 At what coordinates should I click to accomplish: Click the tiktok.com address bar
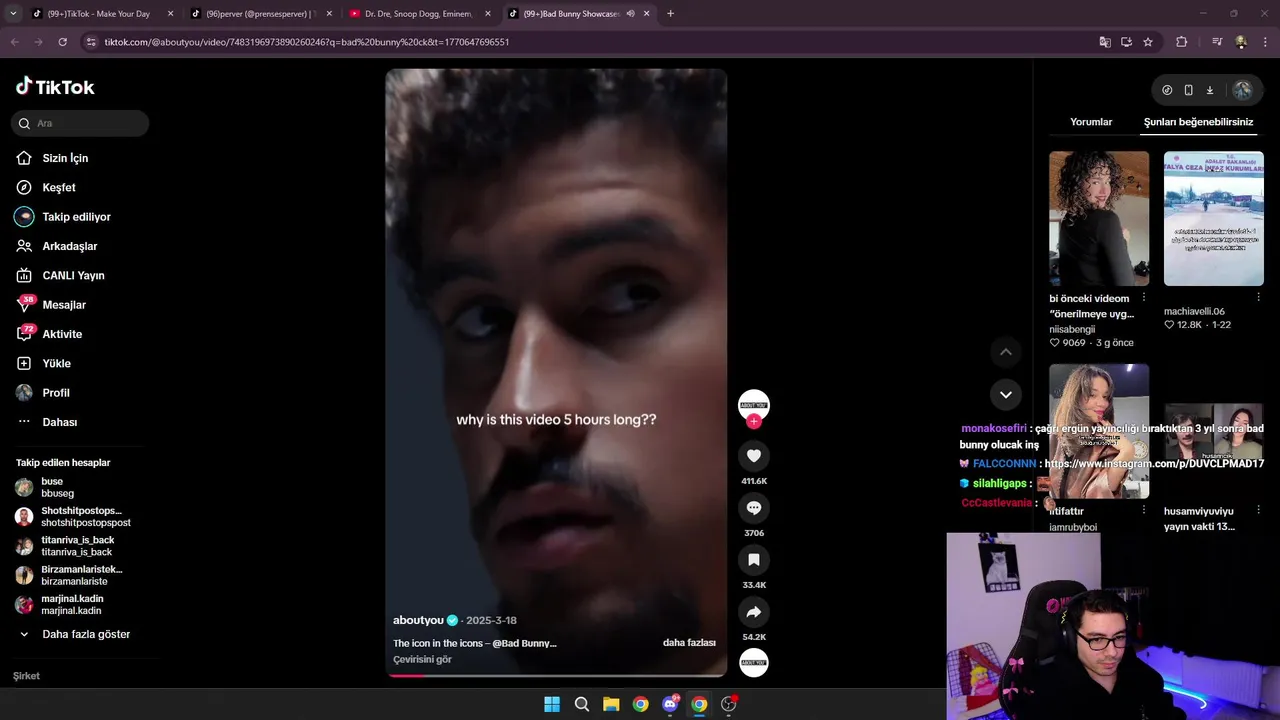(590, 42)
